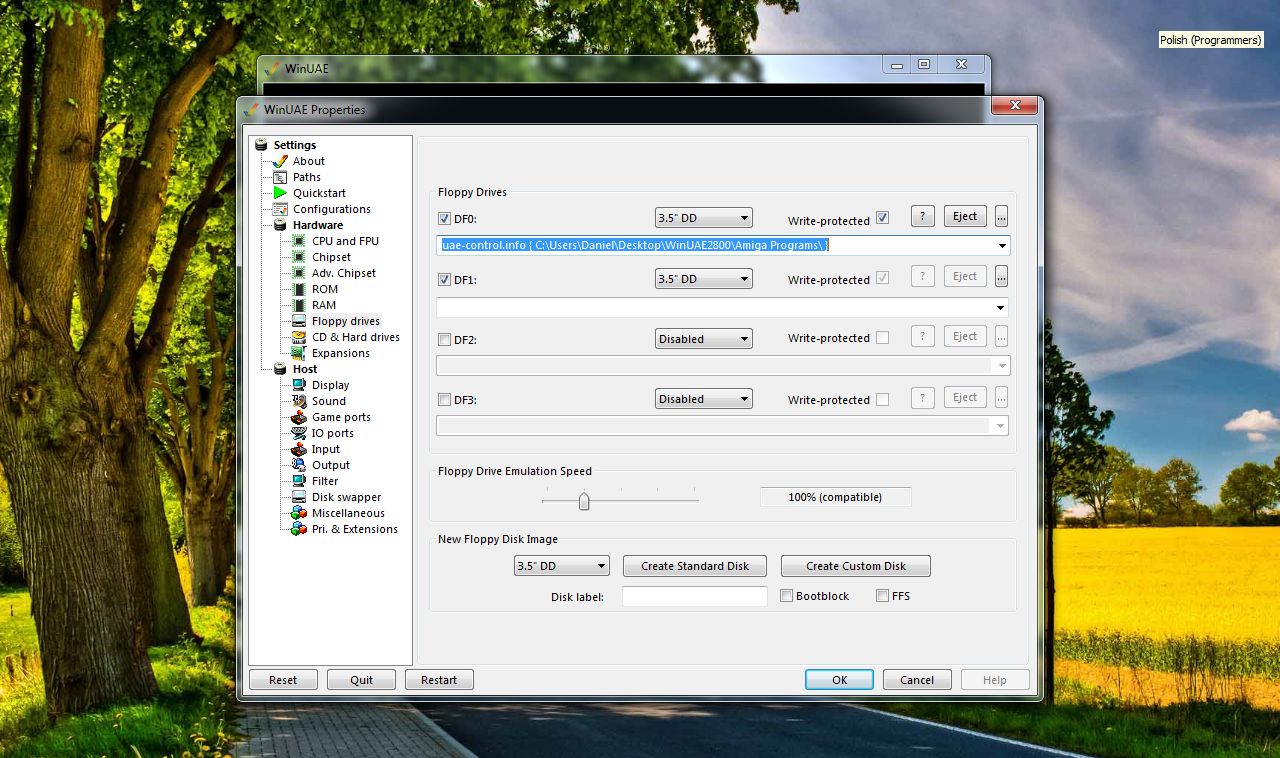Expand DF1 disk image path history

click(1002, 307)
